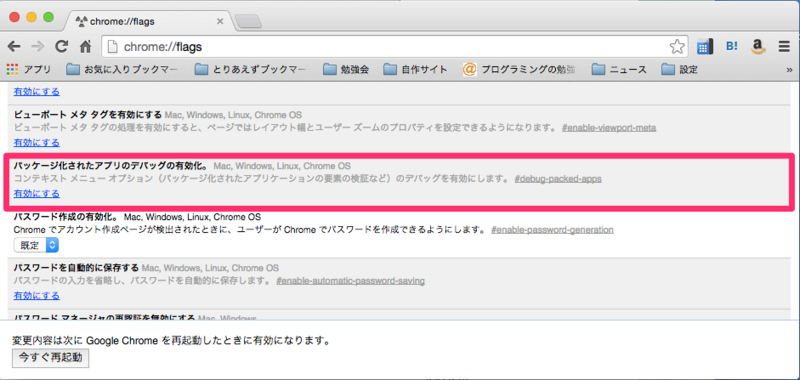Open the プログラミングの勉強 bookmark
This screenshot has height=380, width=800.
(x=519, y=69)
